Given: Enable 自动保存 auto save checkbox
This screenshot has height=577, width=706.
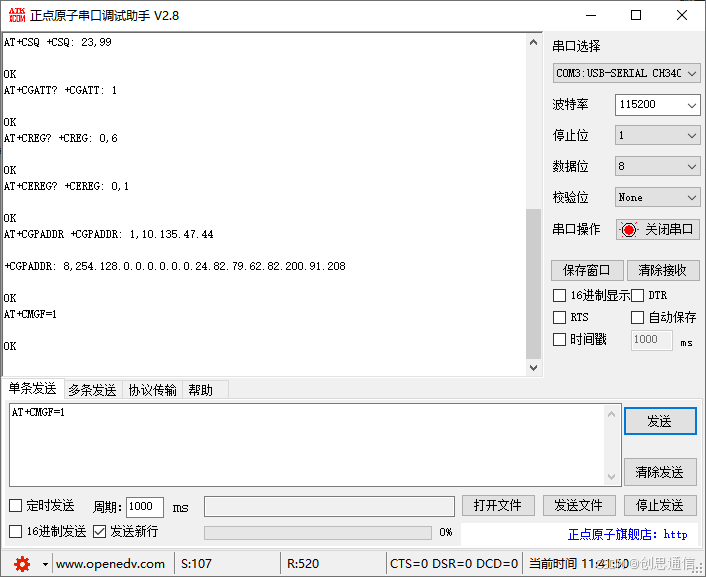Looking at the screenshot, I should coord(637,317).
